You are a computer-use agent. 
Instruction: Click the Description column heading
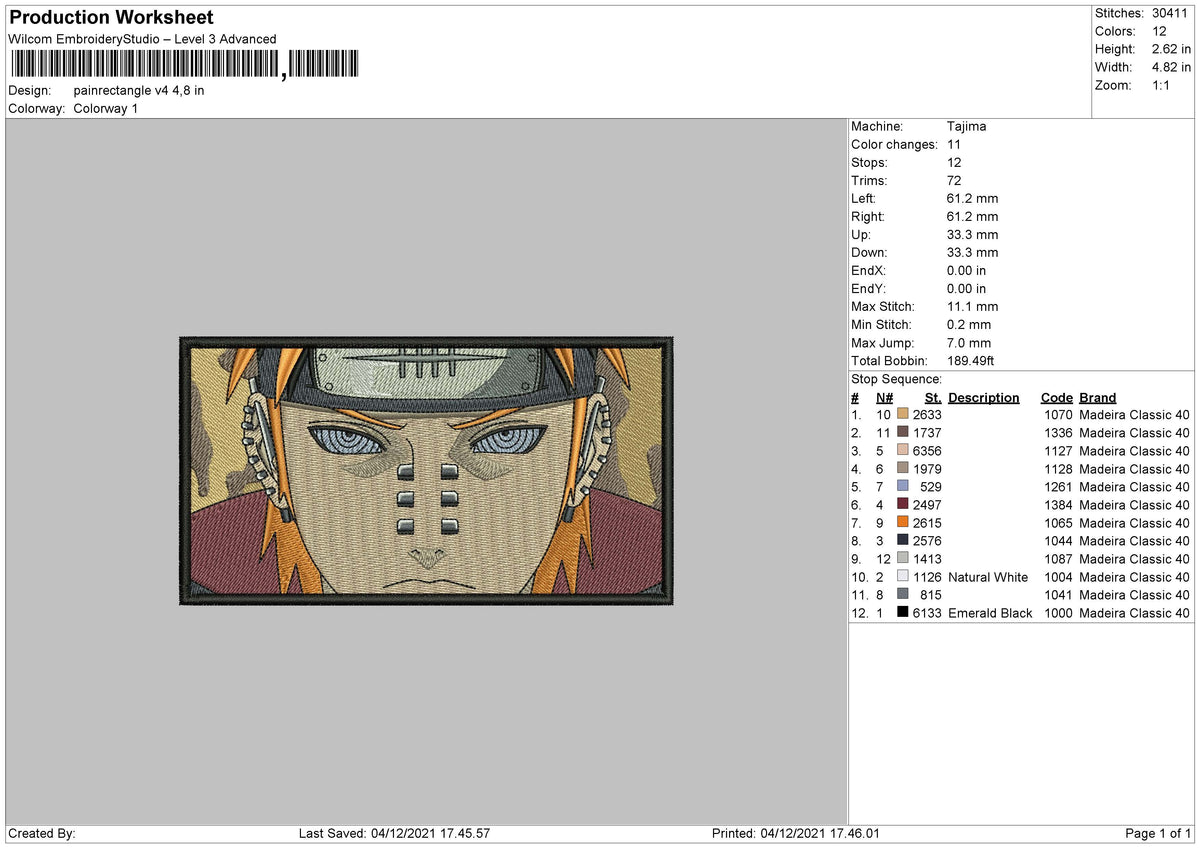984,397
